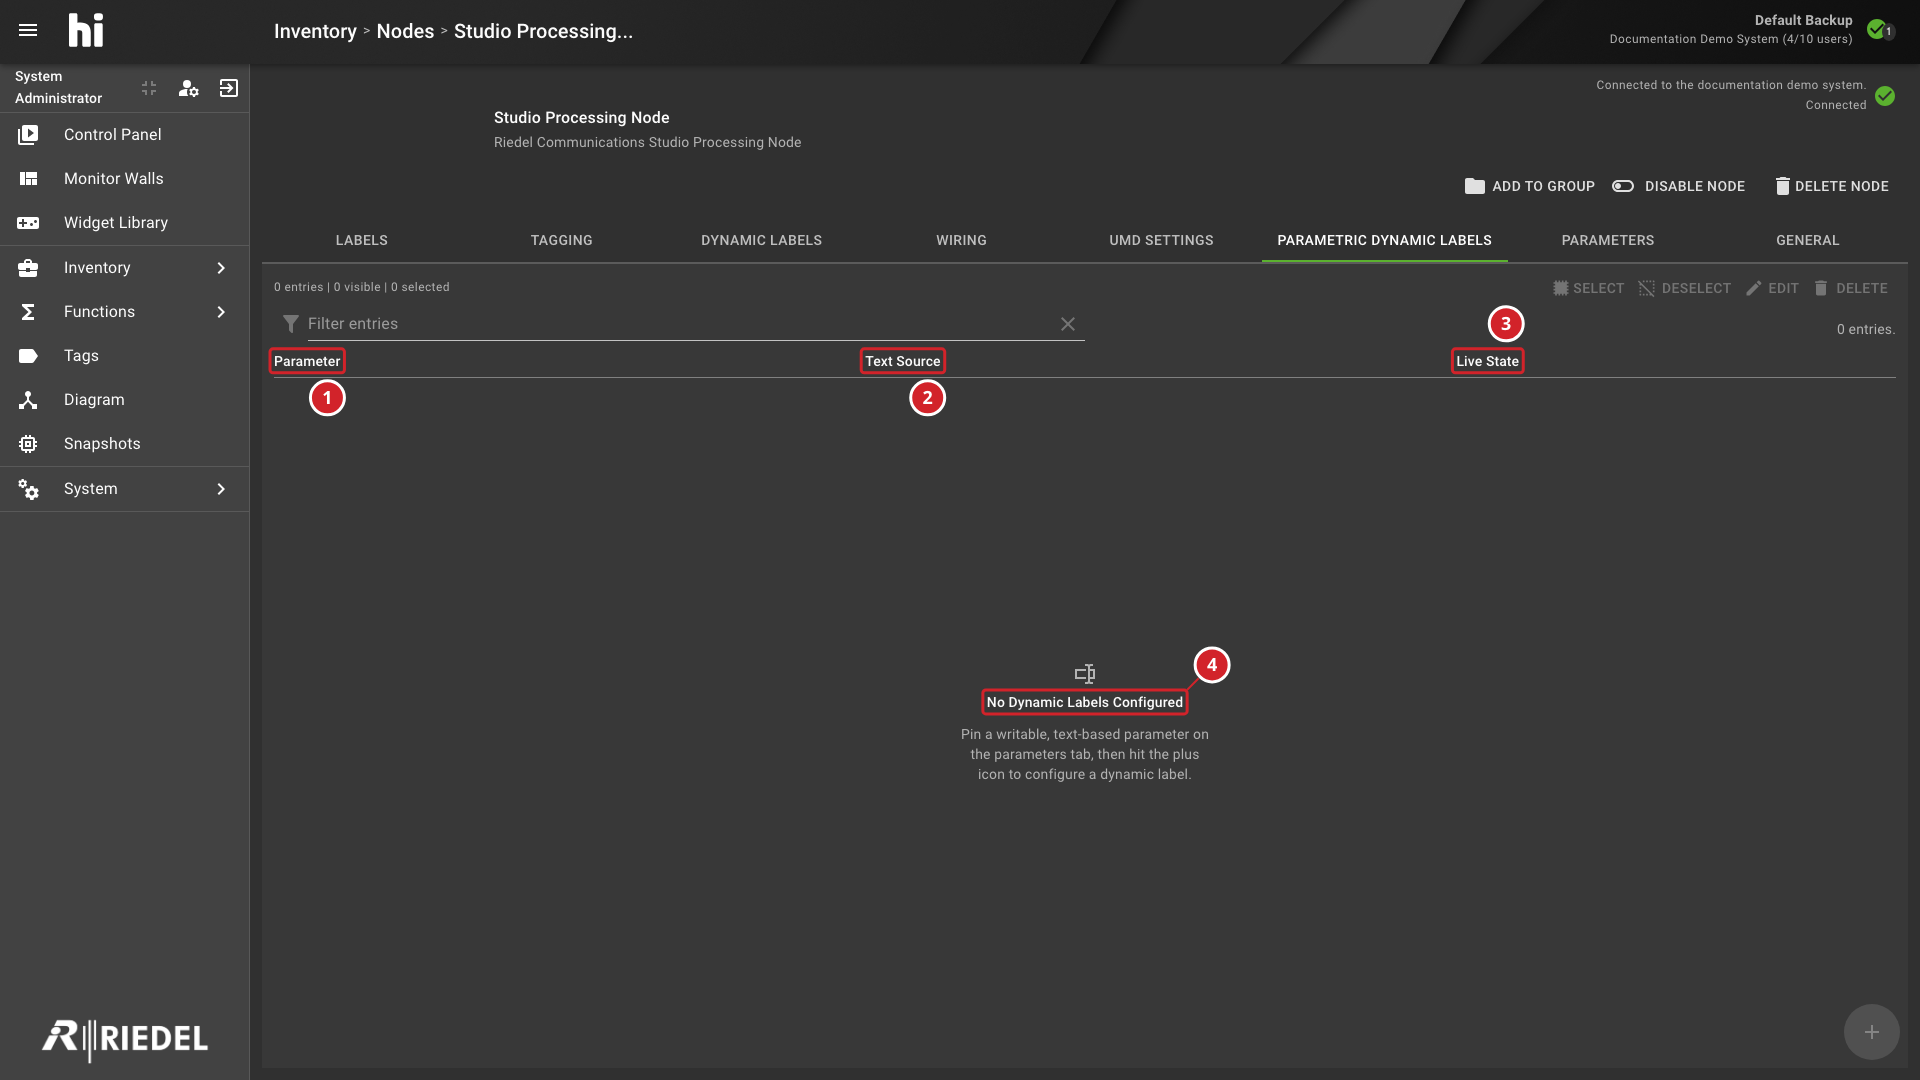
Task: Switch to the Labels tab
Action: tap(362, 240)
